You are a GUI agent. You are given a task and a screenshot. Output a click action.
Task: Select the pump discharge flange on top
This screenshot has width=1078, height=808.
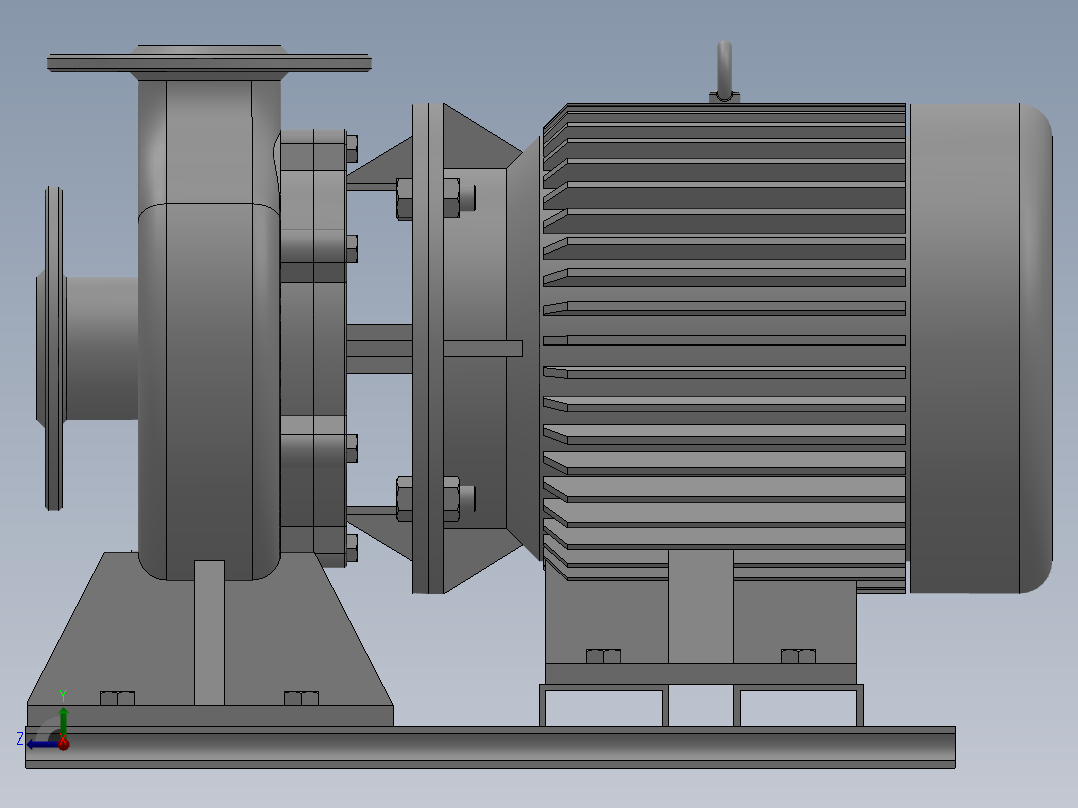pyautogui.click(x=209, y=63)
